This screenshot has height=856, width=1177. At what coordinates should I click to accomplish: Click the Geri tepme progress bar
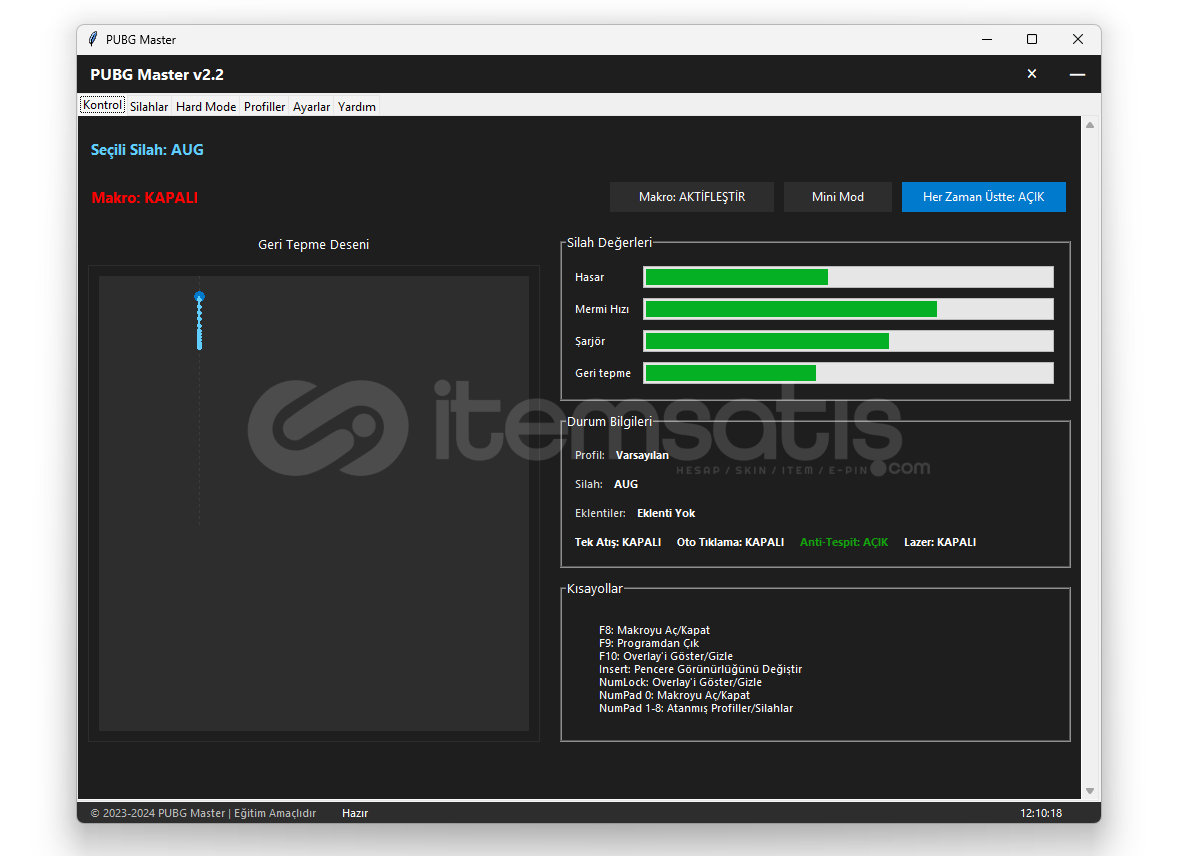coord(848,373)
